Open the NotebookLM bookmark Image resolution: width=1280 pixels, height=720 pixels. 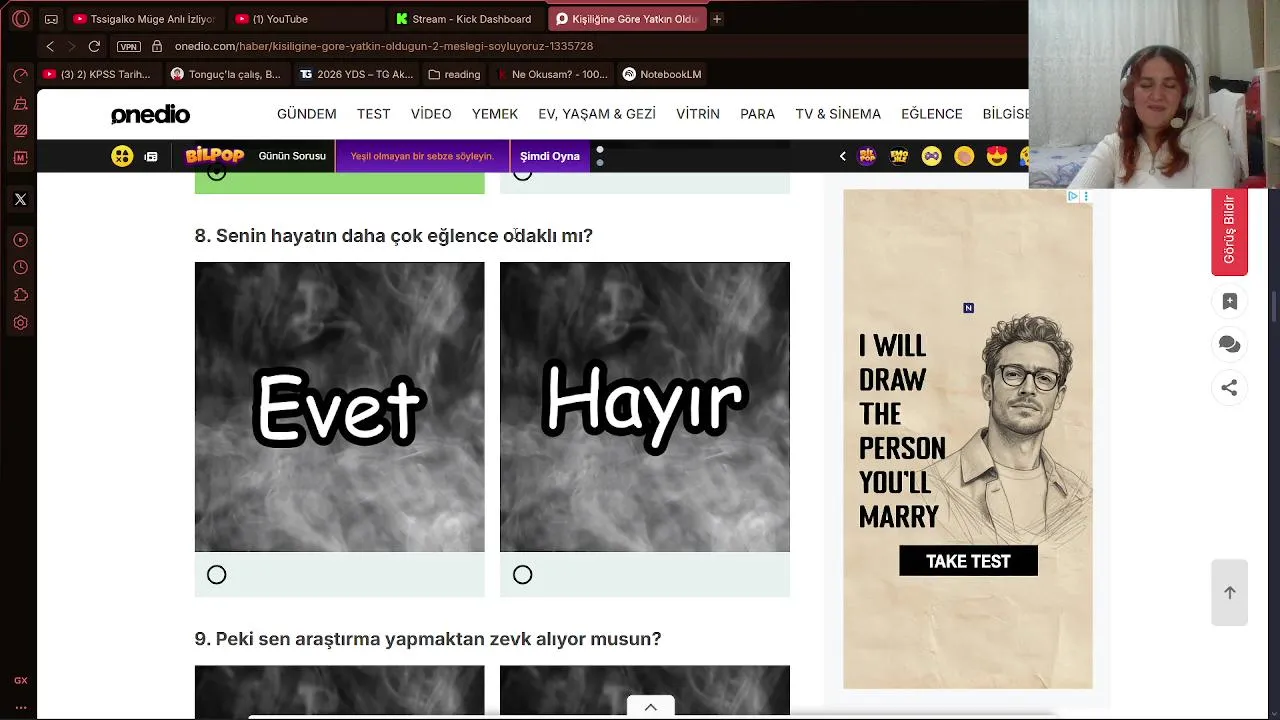pyautogui.click(x=662, y=74)
